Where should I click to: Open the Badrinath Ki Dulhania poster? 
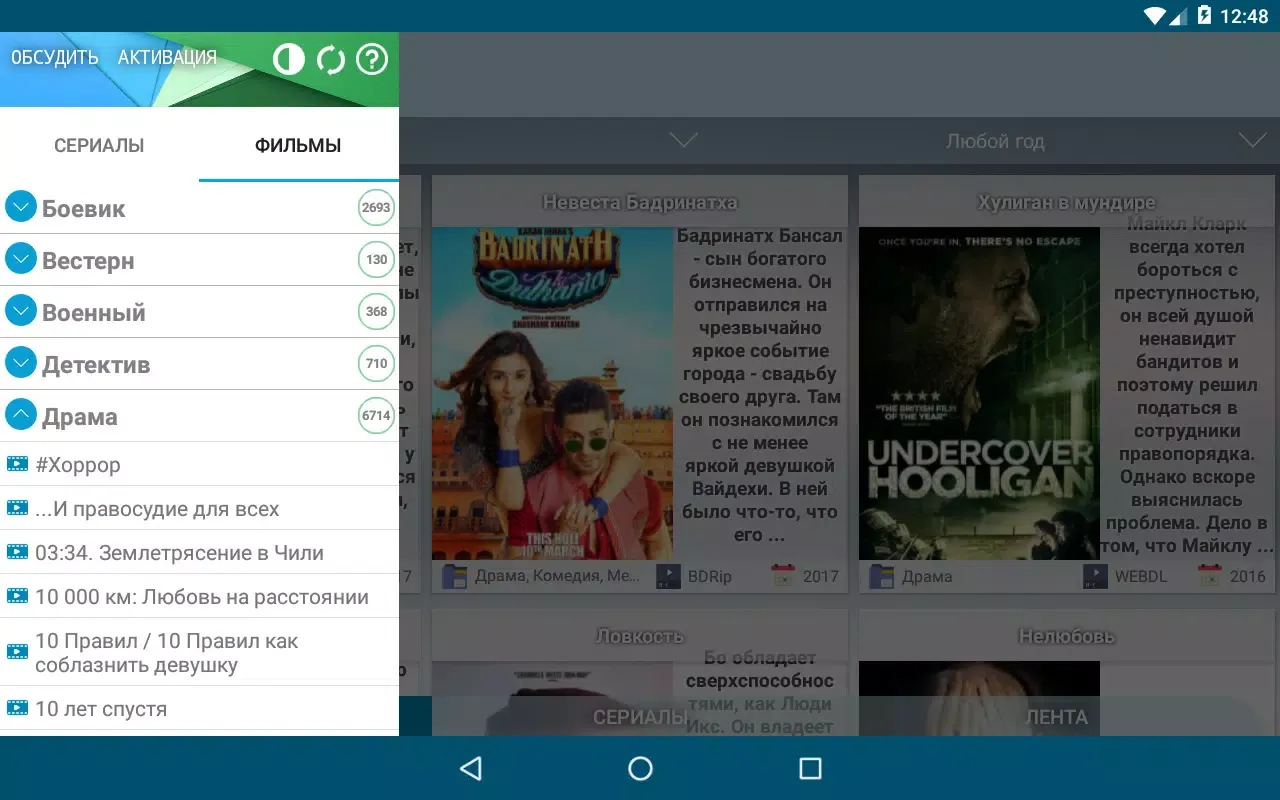pos(552,393)
